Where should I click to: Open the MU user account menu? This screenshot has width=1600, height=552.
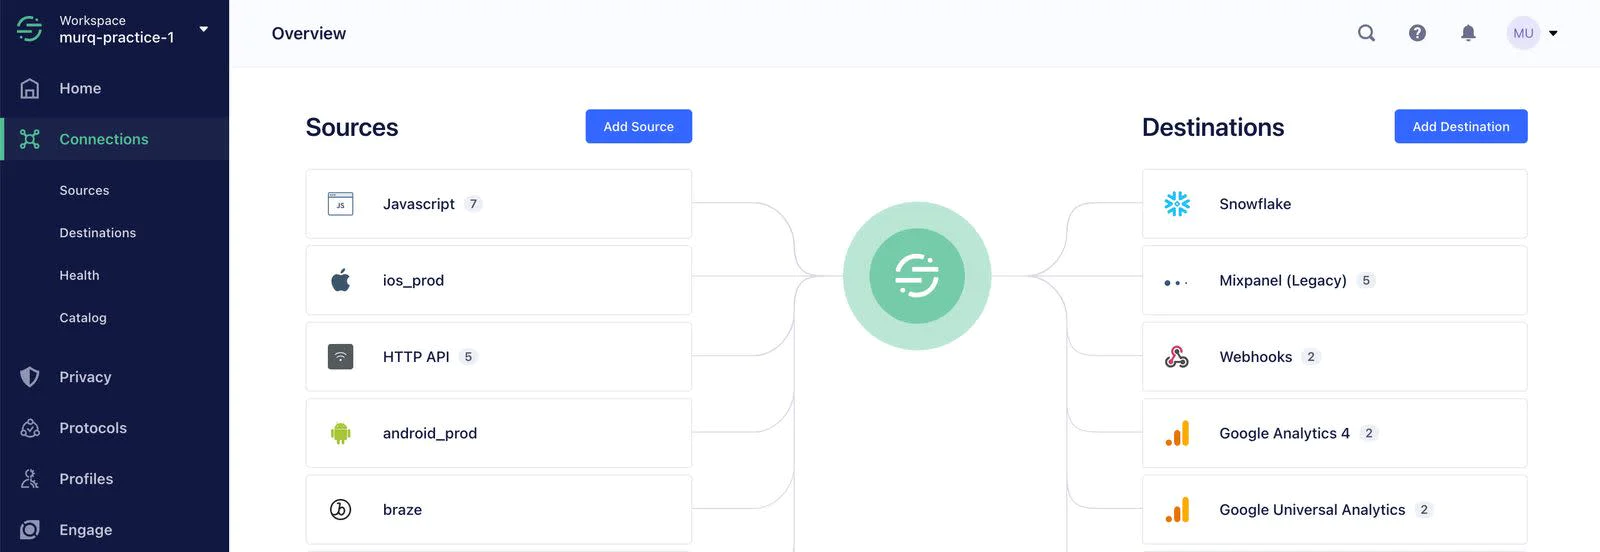[1532, 33]
